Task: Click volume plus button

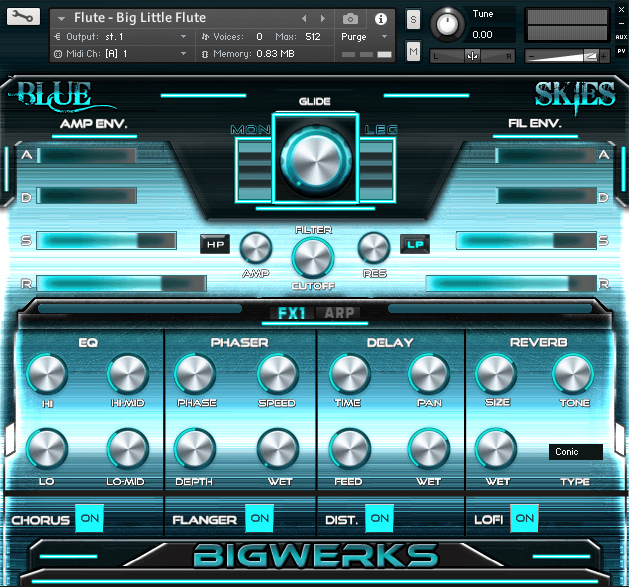Action: [x=603, y=57]
